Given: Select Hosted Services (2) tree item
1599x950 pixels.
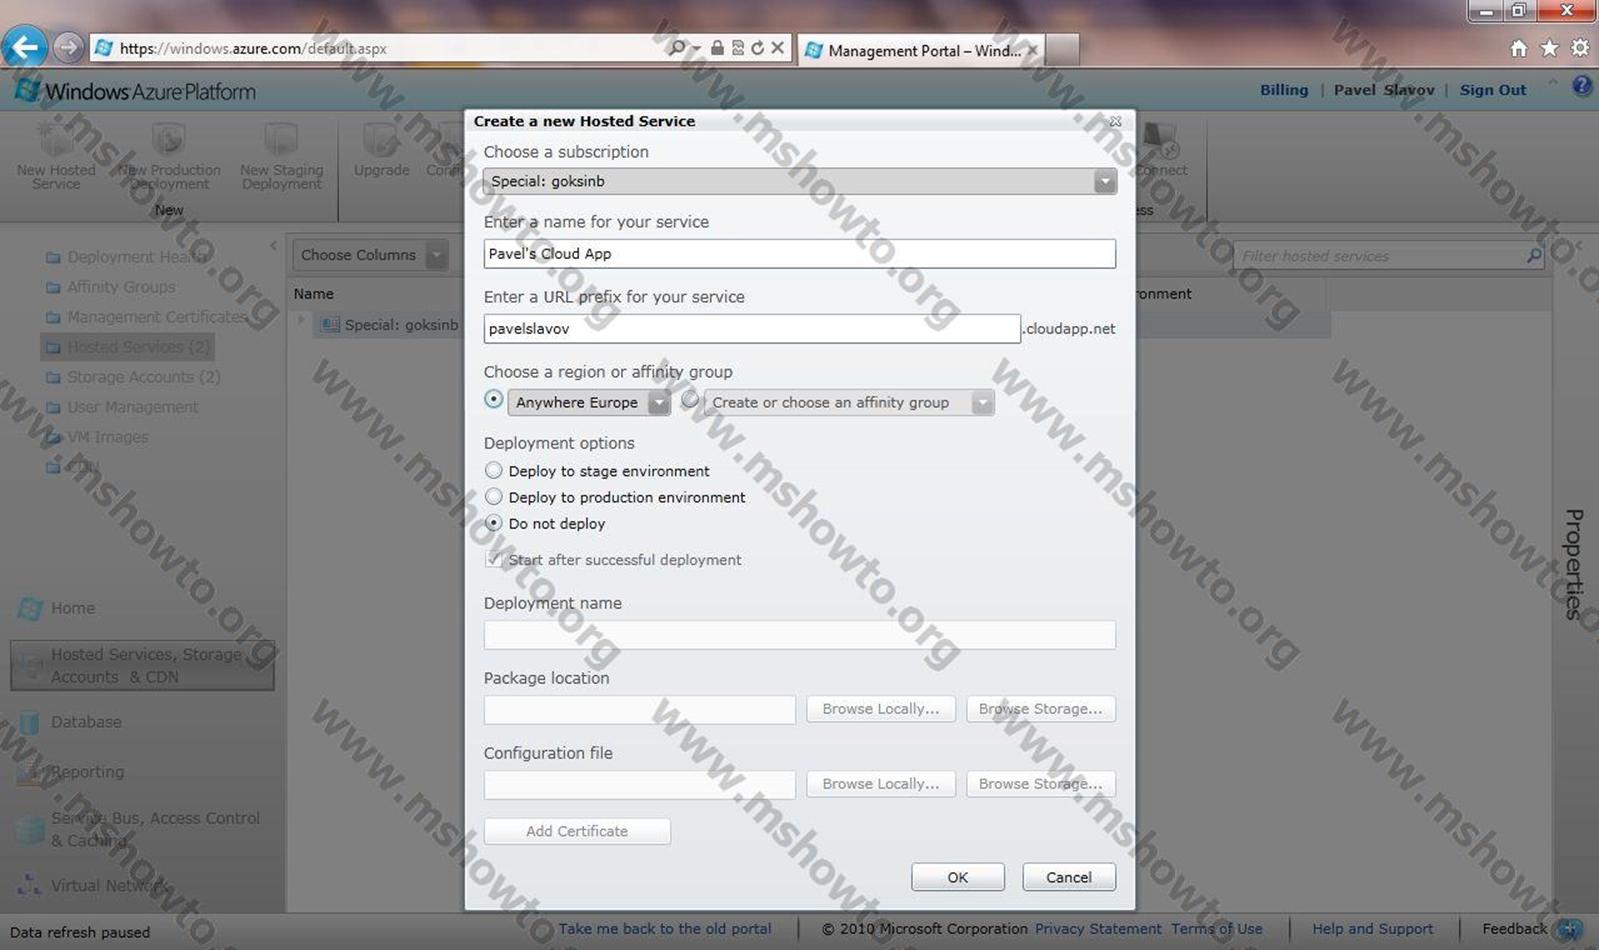Looking at the screenshot, I should point(127,347).
